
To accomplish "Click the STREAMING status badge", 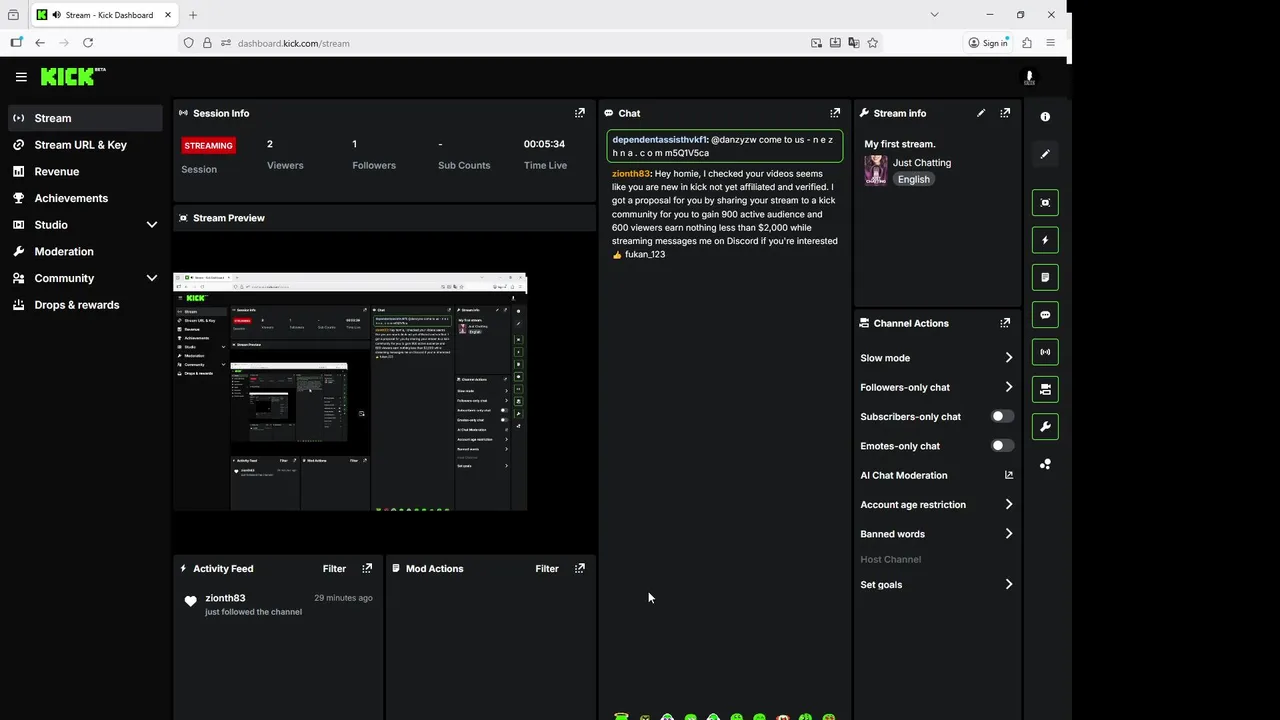I will pos(208,146).
